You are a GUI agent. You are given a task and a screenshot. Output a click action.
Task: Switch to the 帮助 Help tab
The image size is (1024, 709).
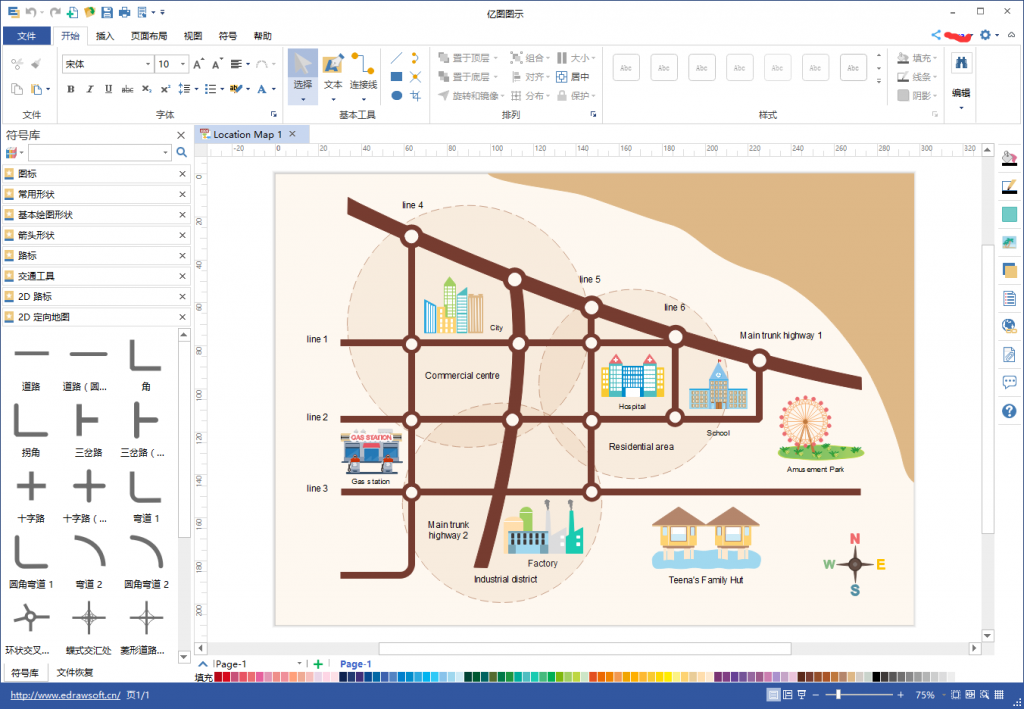click(x=263, y=36)
